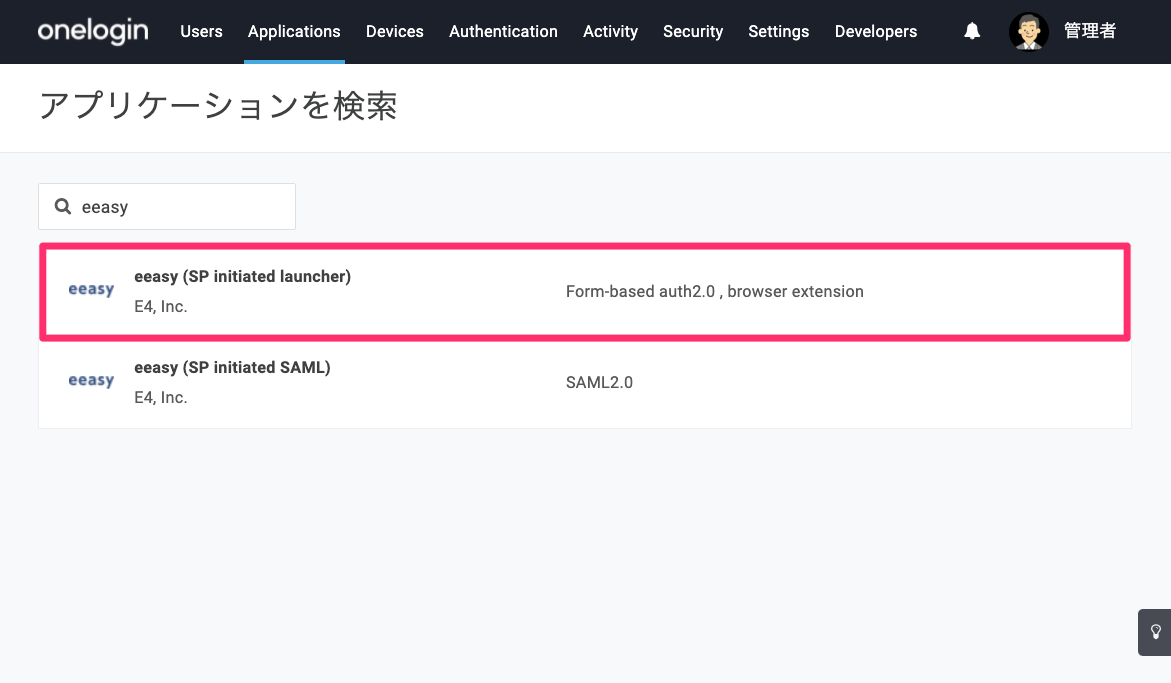This screenshot has width=1171, height=683.
Task: Open the Authentication menu
Action: 503,31
